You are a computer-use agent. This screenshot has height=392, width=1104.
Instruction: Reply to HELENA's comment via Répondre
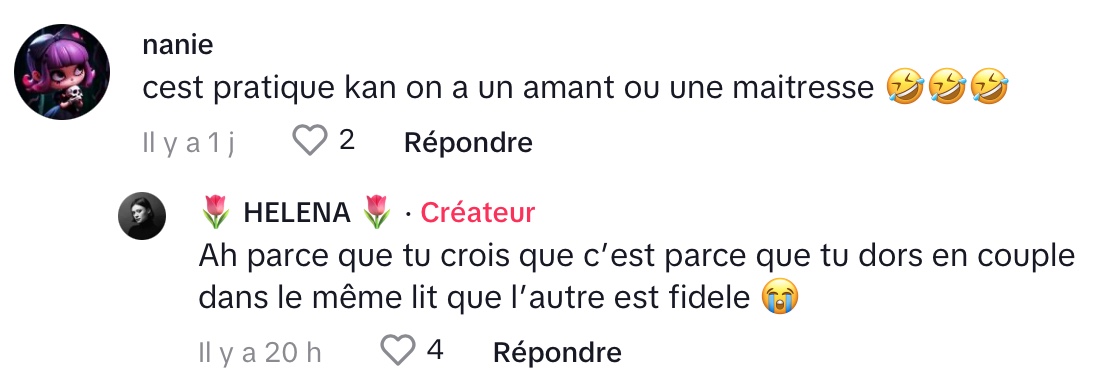coord(557,352)
